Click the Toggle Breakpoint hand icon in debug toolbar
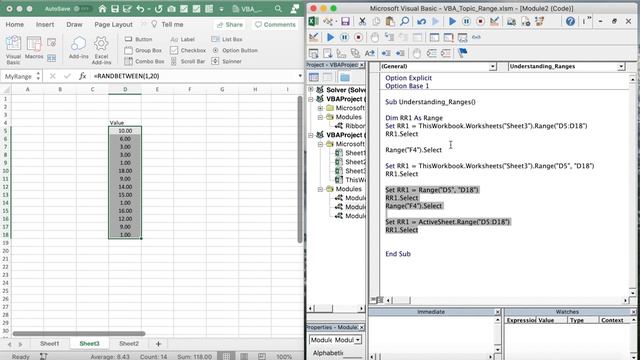The width and height of the screenshot is (640, 360). click(374, 38)
